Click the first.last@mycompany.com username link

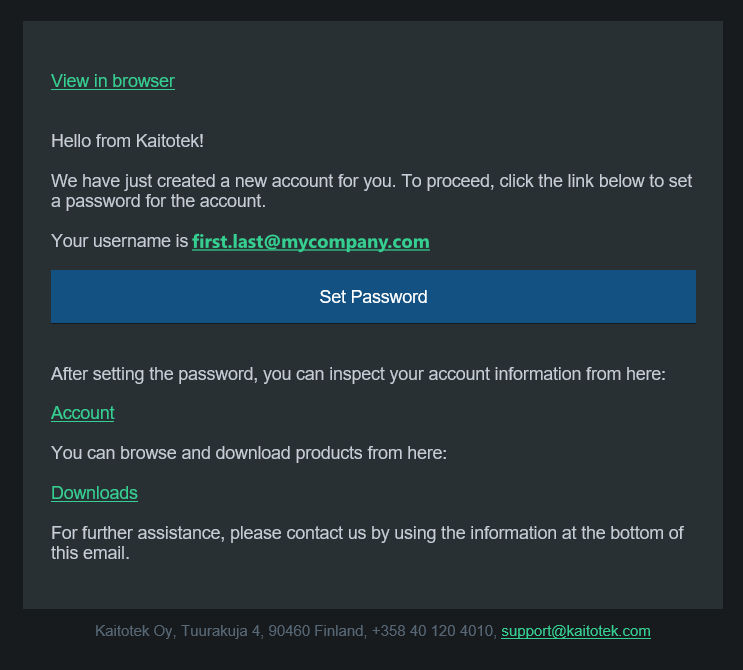coord(311,242)
